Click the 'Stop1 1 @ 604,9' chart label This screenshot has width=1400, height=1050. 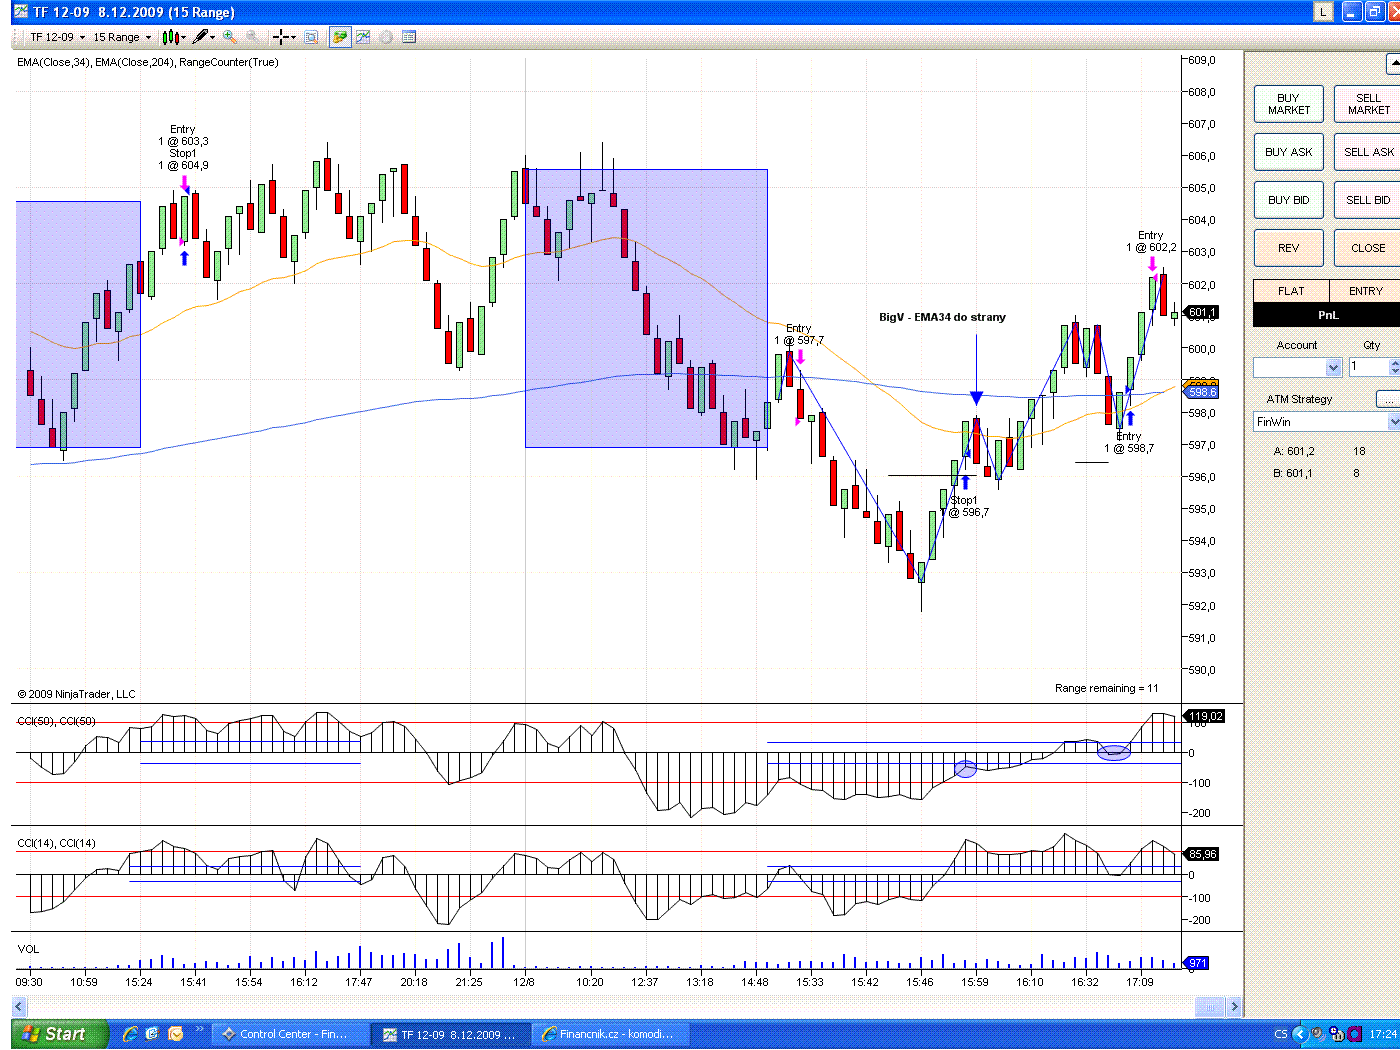pyautogui.click(x=183, y=159)
